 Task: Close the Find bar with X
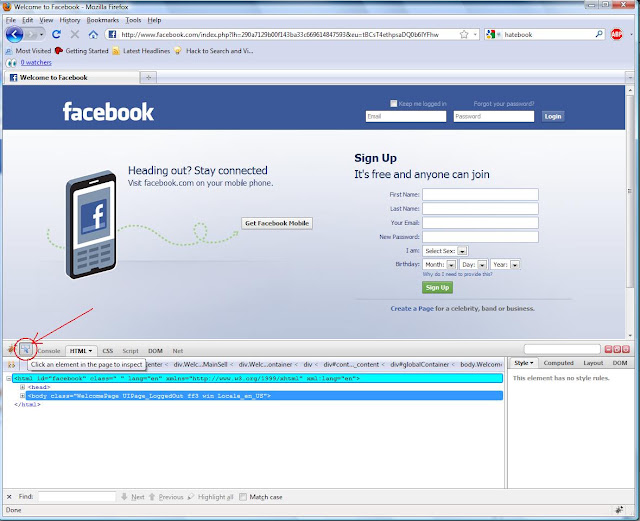click(9, 497)
